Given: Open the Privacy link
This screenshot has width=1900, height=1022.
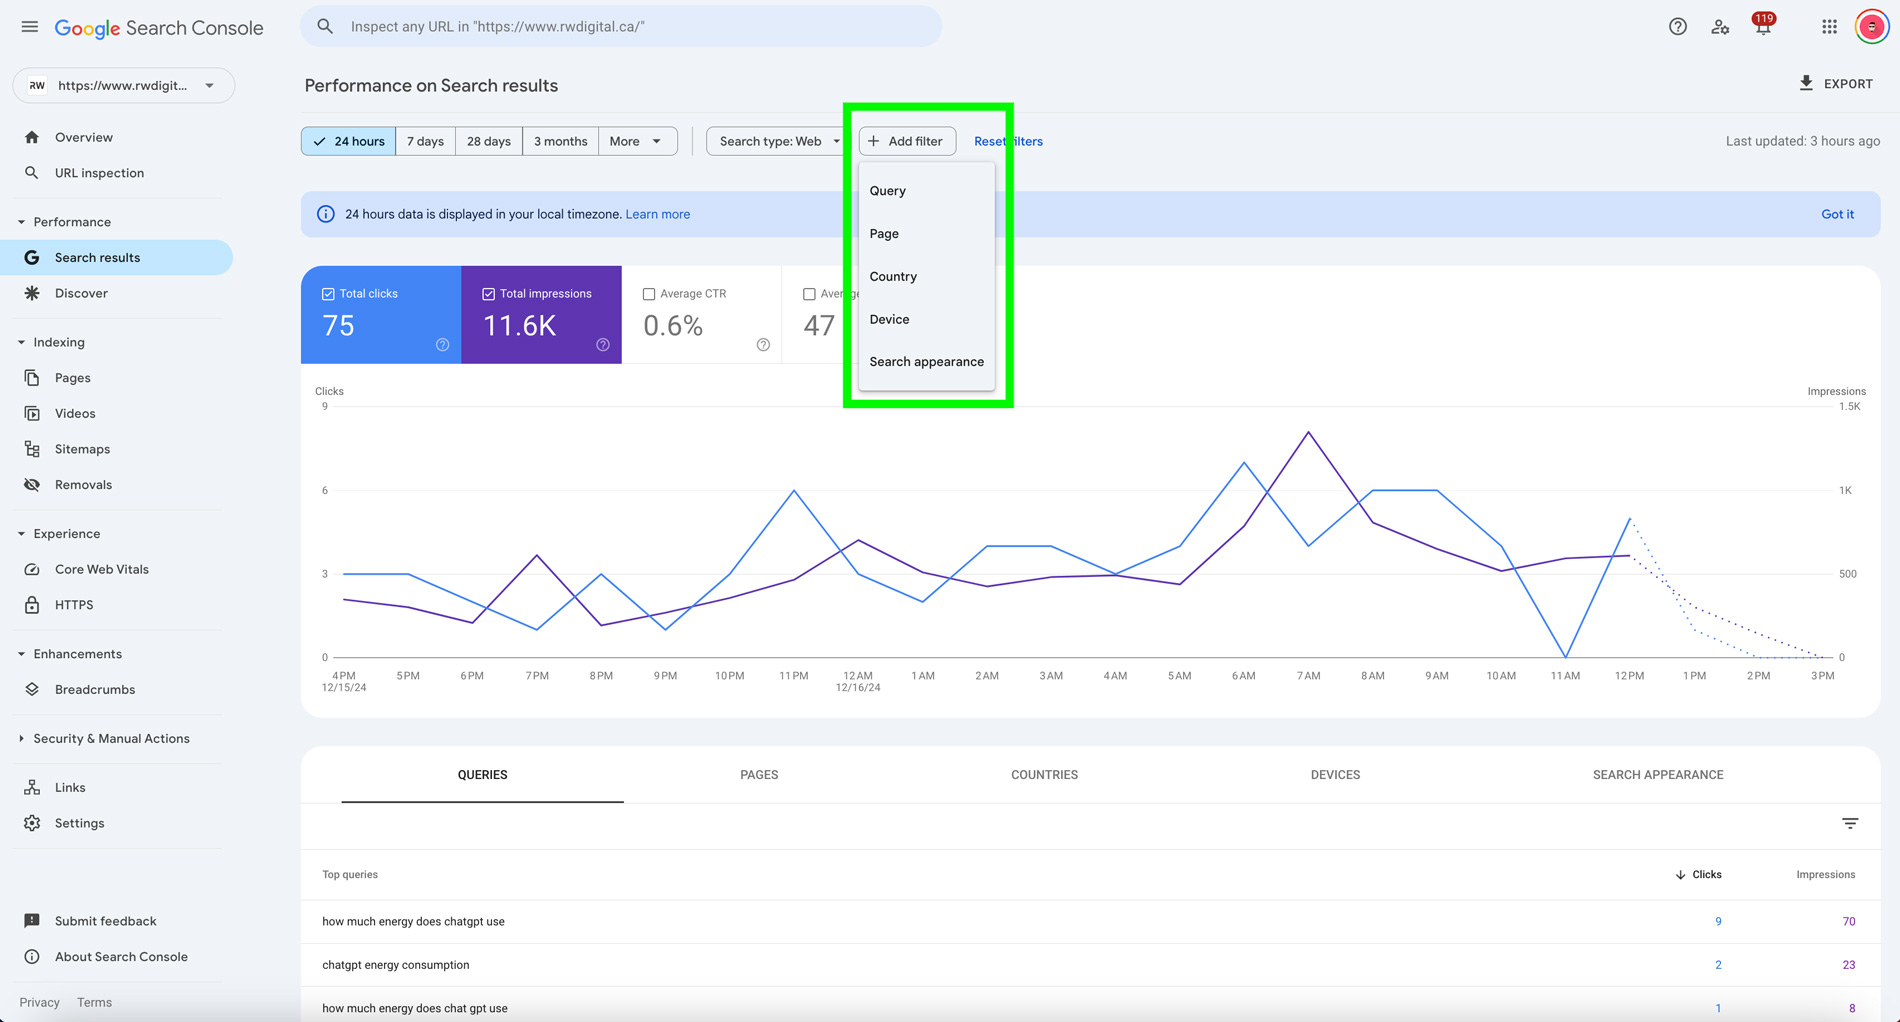Looking at the screenshot, I should [x=40, y=1002].
